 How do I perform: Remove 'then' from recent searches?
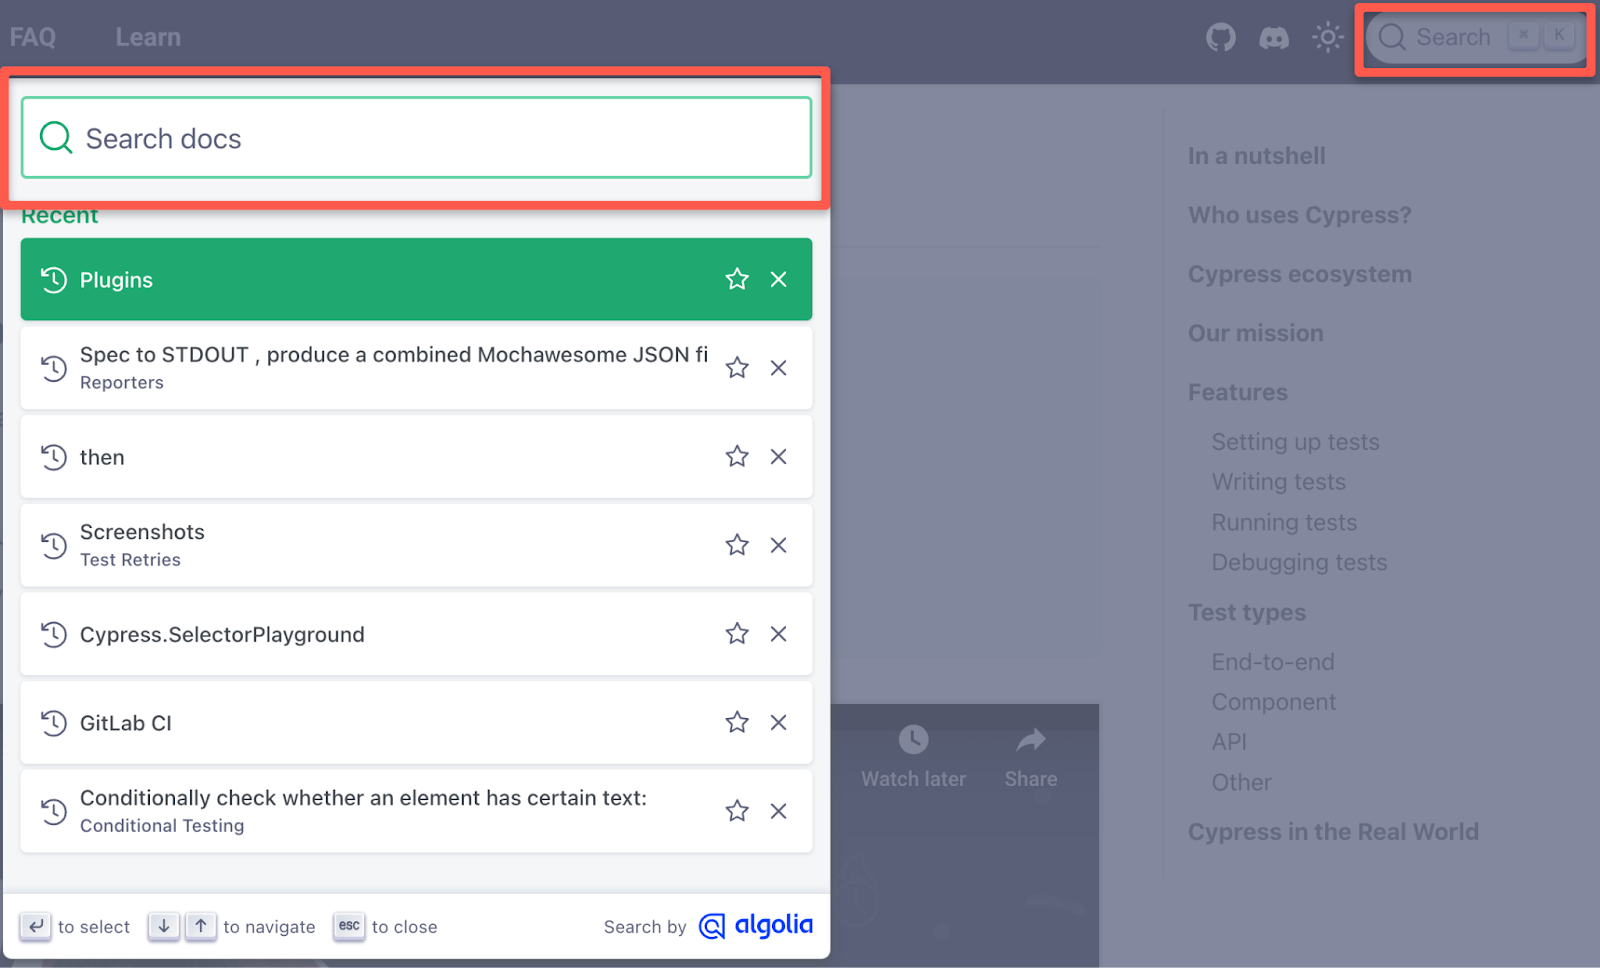coord(779,457)
